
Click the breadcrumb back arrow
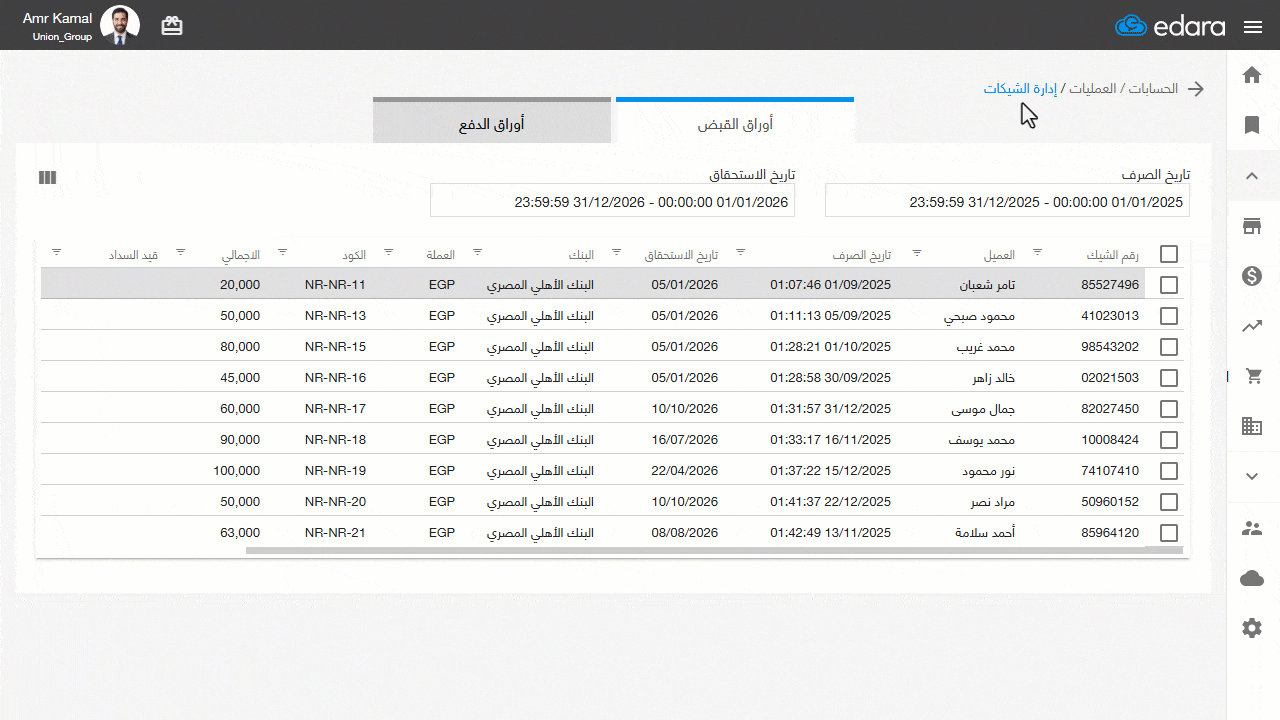click(1196, 89)
